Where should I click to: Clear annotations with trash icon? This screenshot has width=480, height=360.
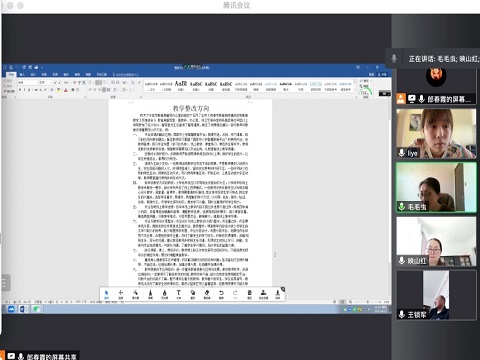click(x=249, y=294)
